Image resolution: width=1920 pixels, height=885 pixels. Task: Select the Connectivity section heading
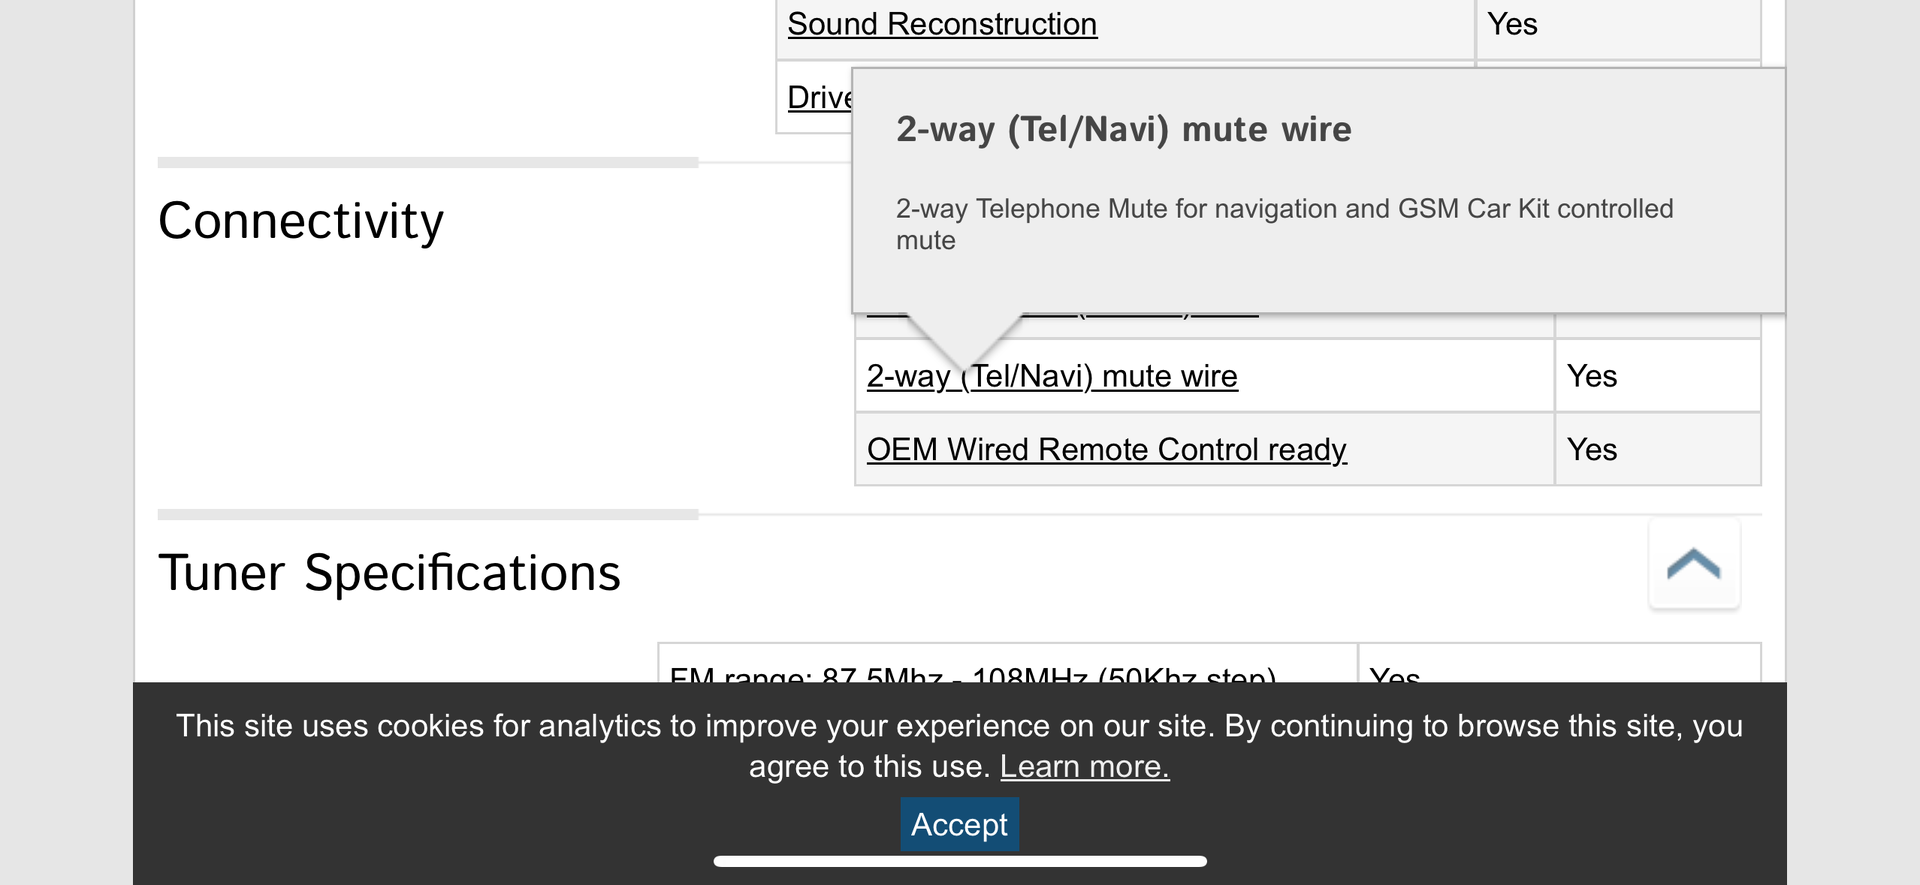point(300,221)
